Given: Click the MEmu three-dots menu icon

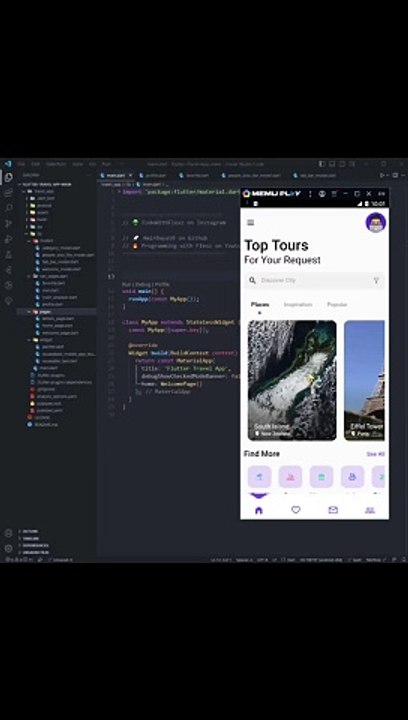Looking at the screenshot, I should [x=310, y=194].
